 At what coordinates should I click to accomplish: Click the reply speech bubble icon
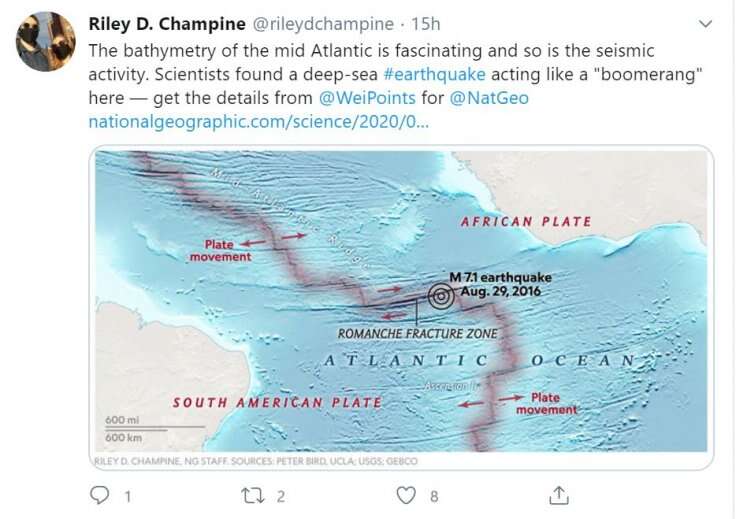tap(100, 495)
